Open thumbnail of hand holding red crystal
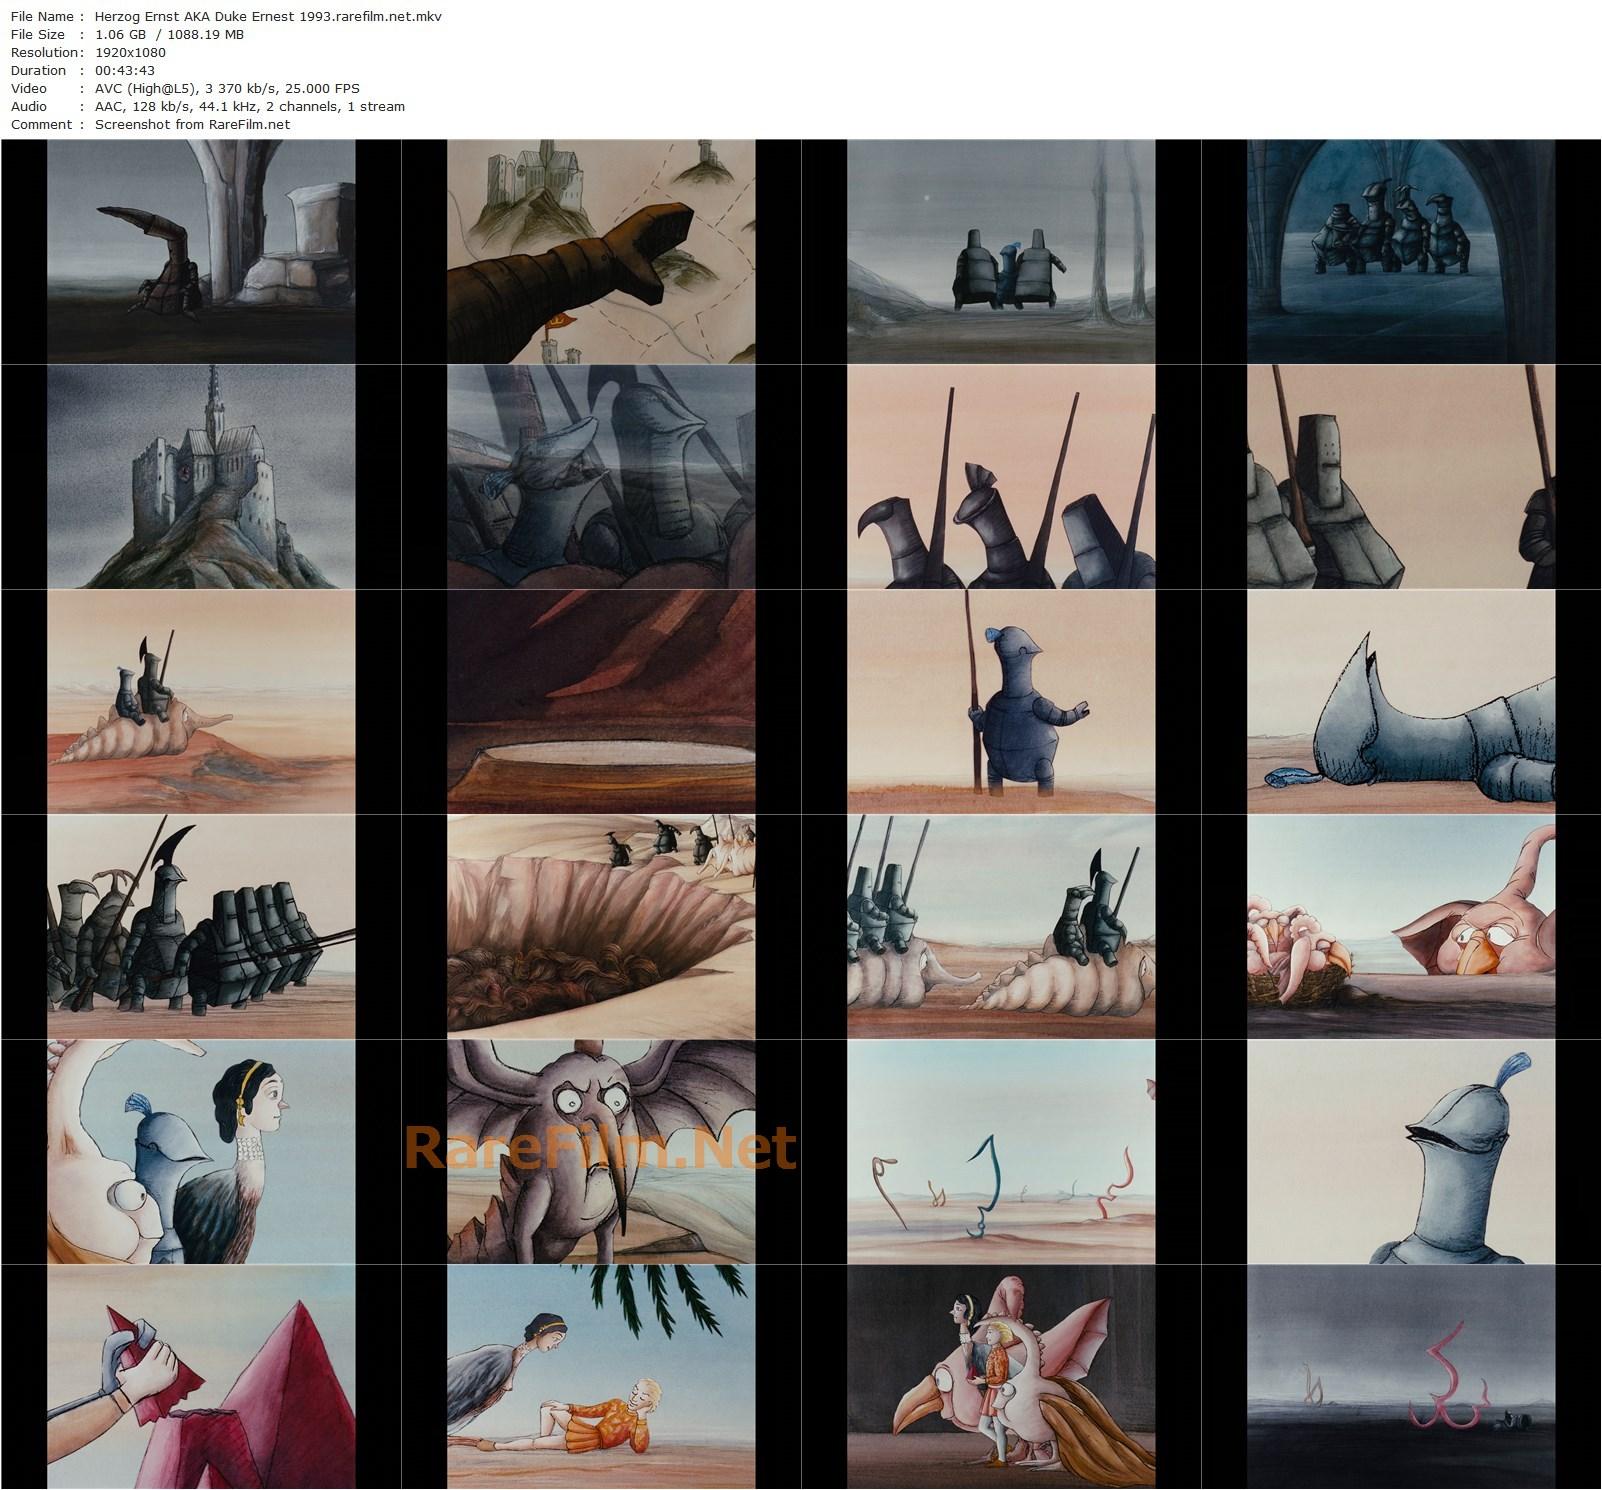 [x=201, y=1376]
